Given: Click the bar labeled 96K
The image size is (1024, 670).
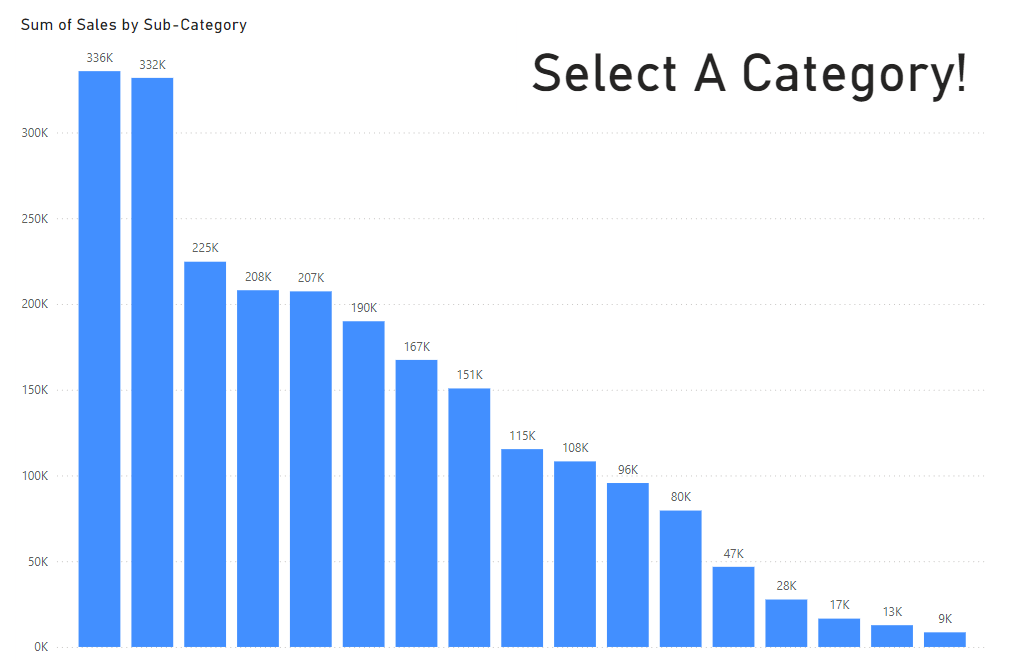Looking at the screenshot, I should pyautogui.click(x=628, y=564).
